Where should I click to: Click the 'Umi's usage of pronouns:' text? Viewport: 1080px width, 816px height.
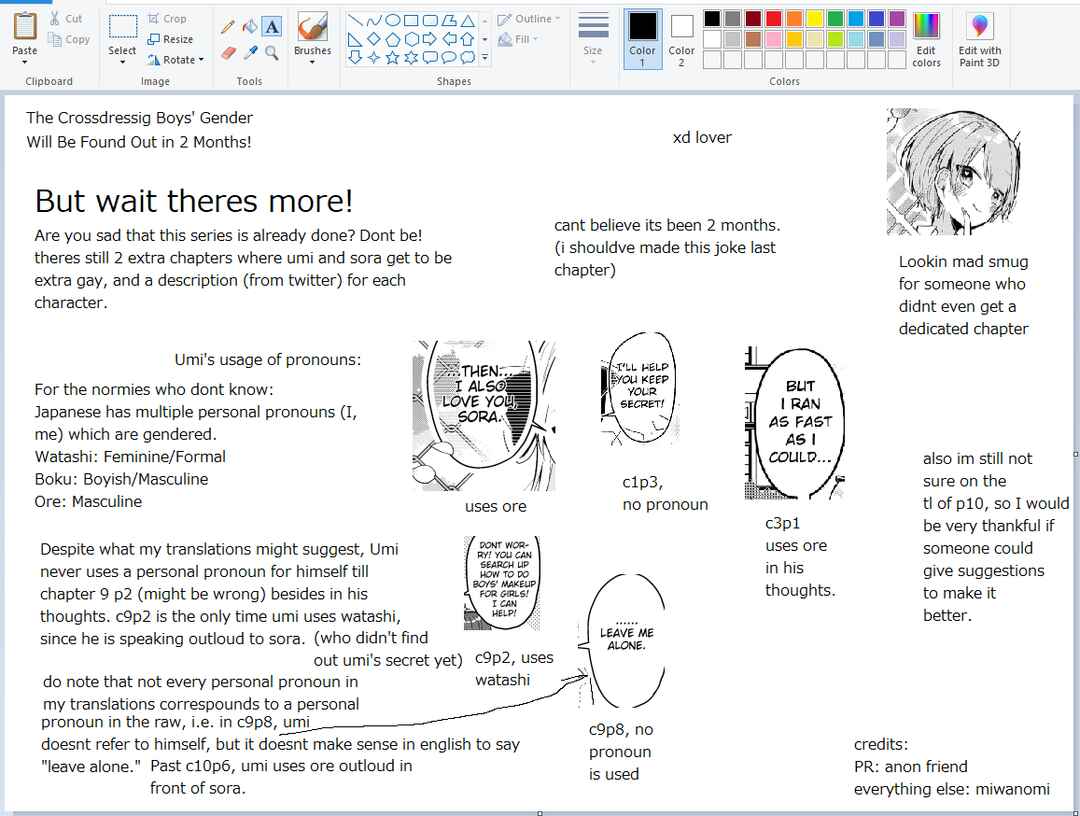(267, 359)
